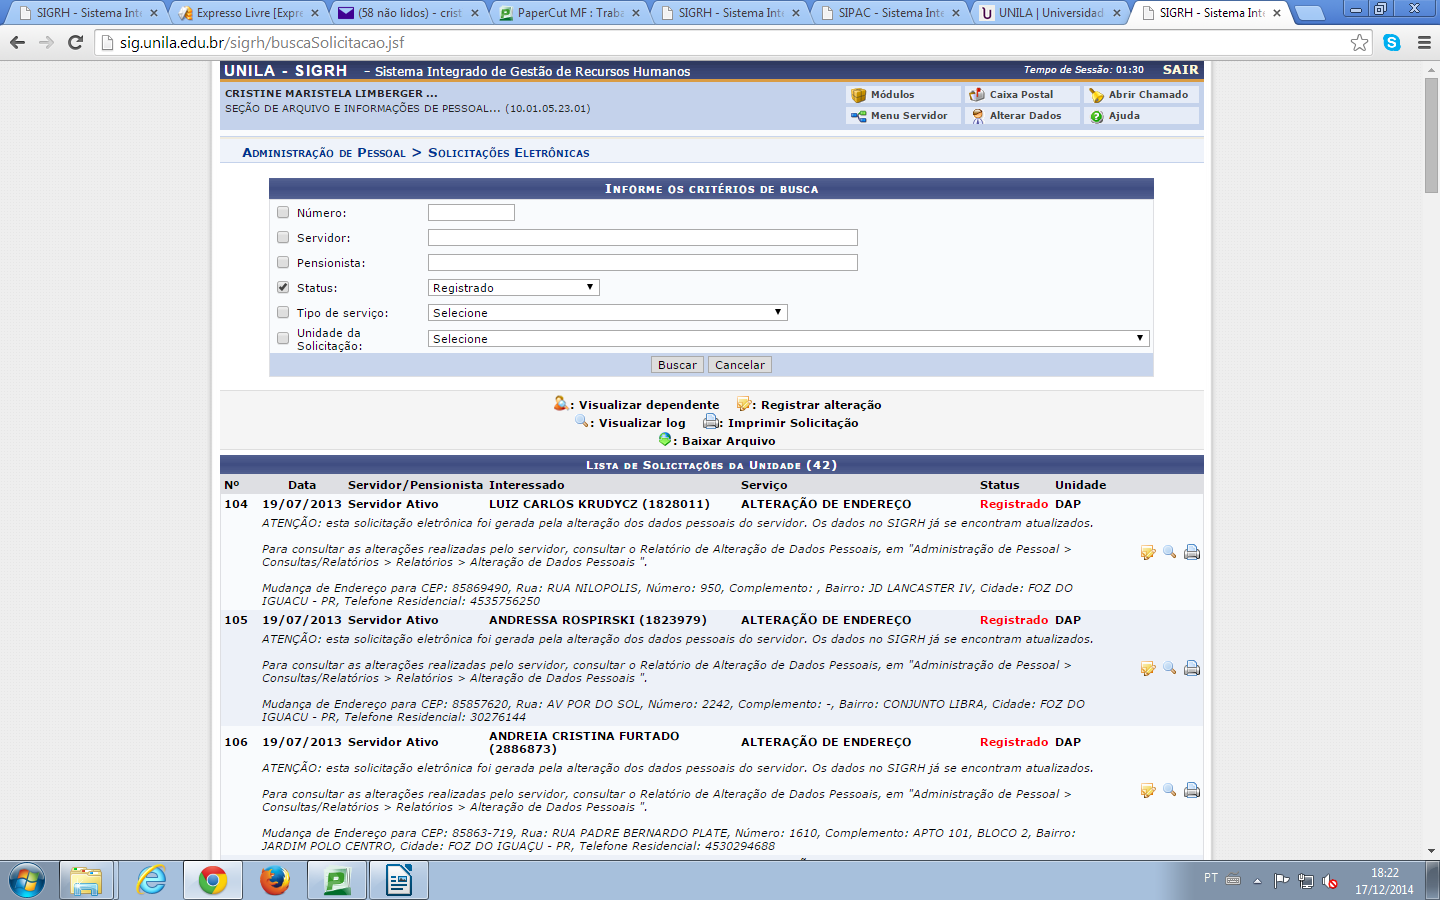Image resolution: width=1440 pixels, height=900 pixels.
Task: Switch to the SIPAC tab
Action: (x=891, y=13)
